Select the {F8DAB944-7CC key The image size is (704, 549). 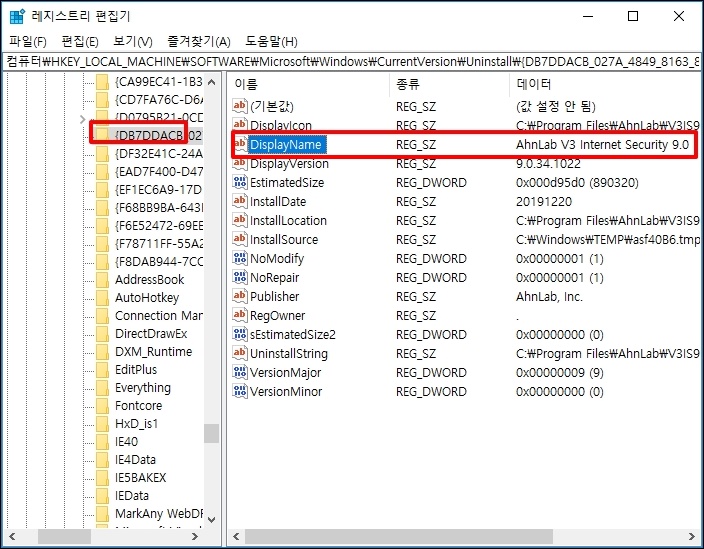tap(159, 262)
